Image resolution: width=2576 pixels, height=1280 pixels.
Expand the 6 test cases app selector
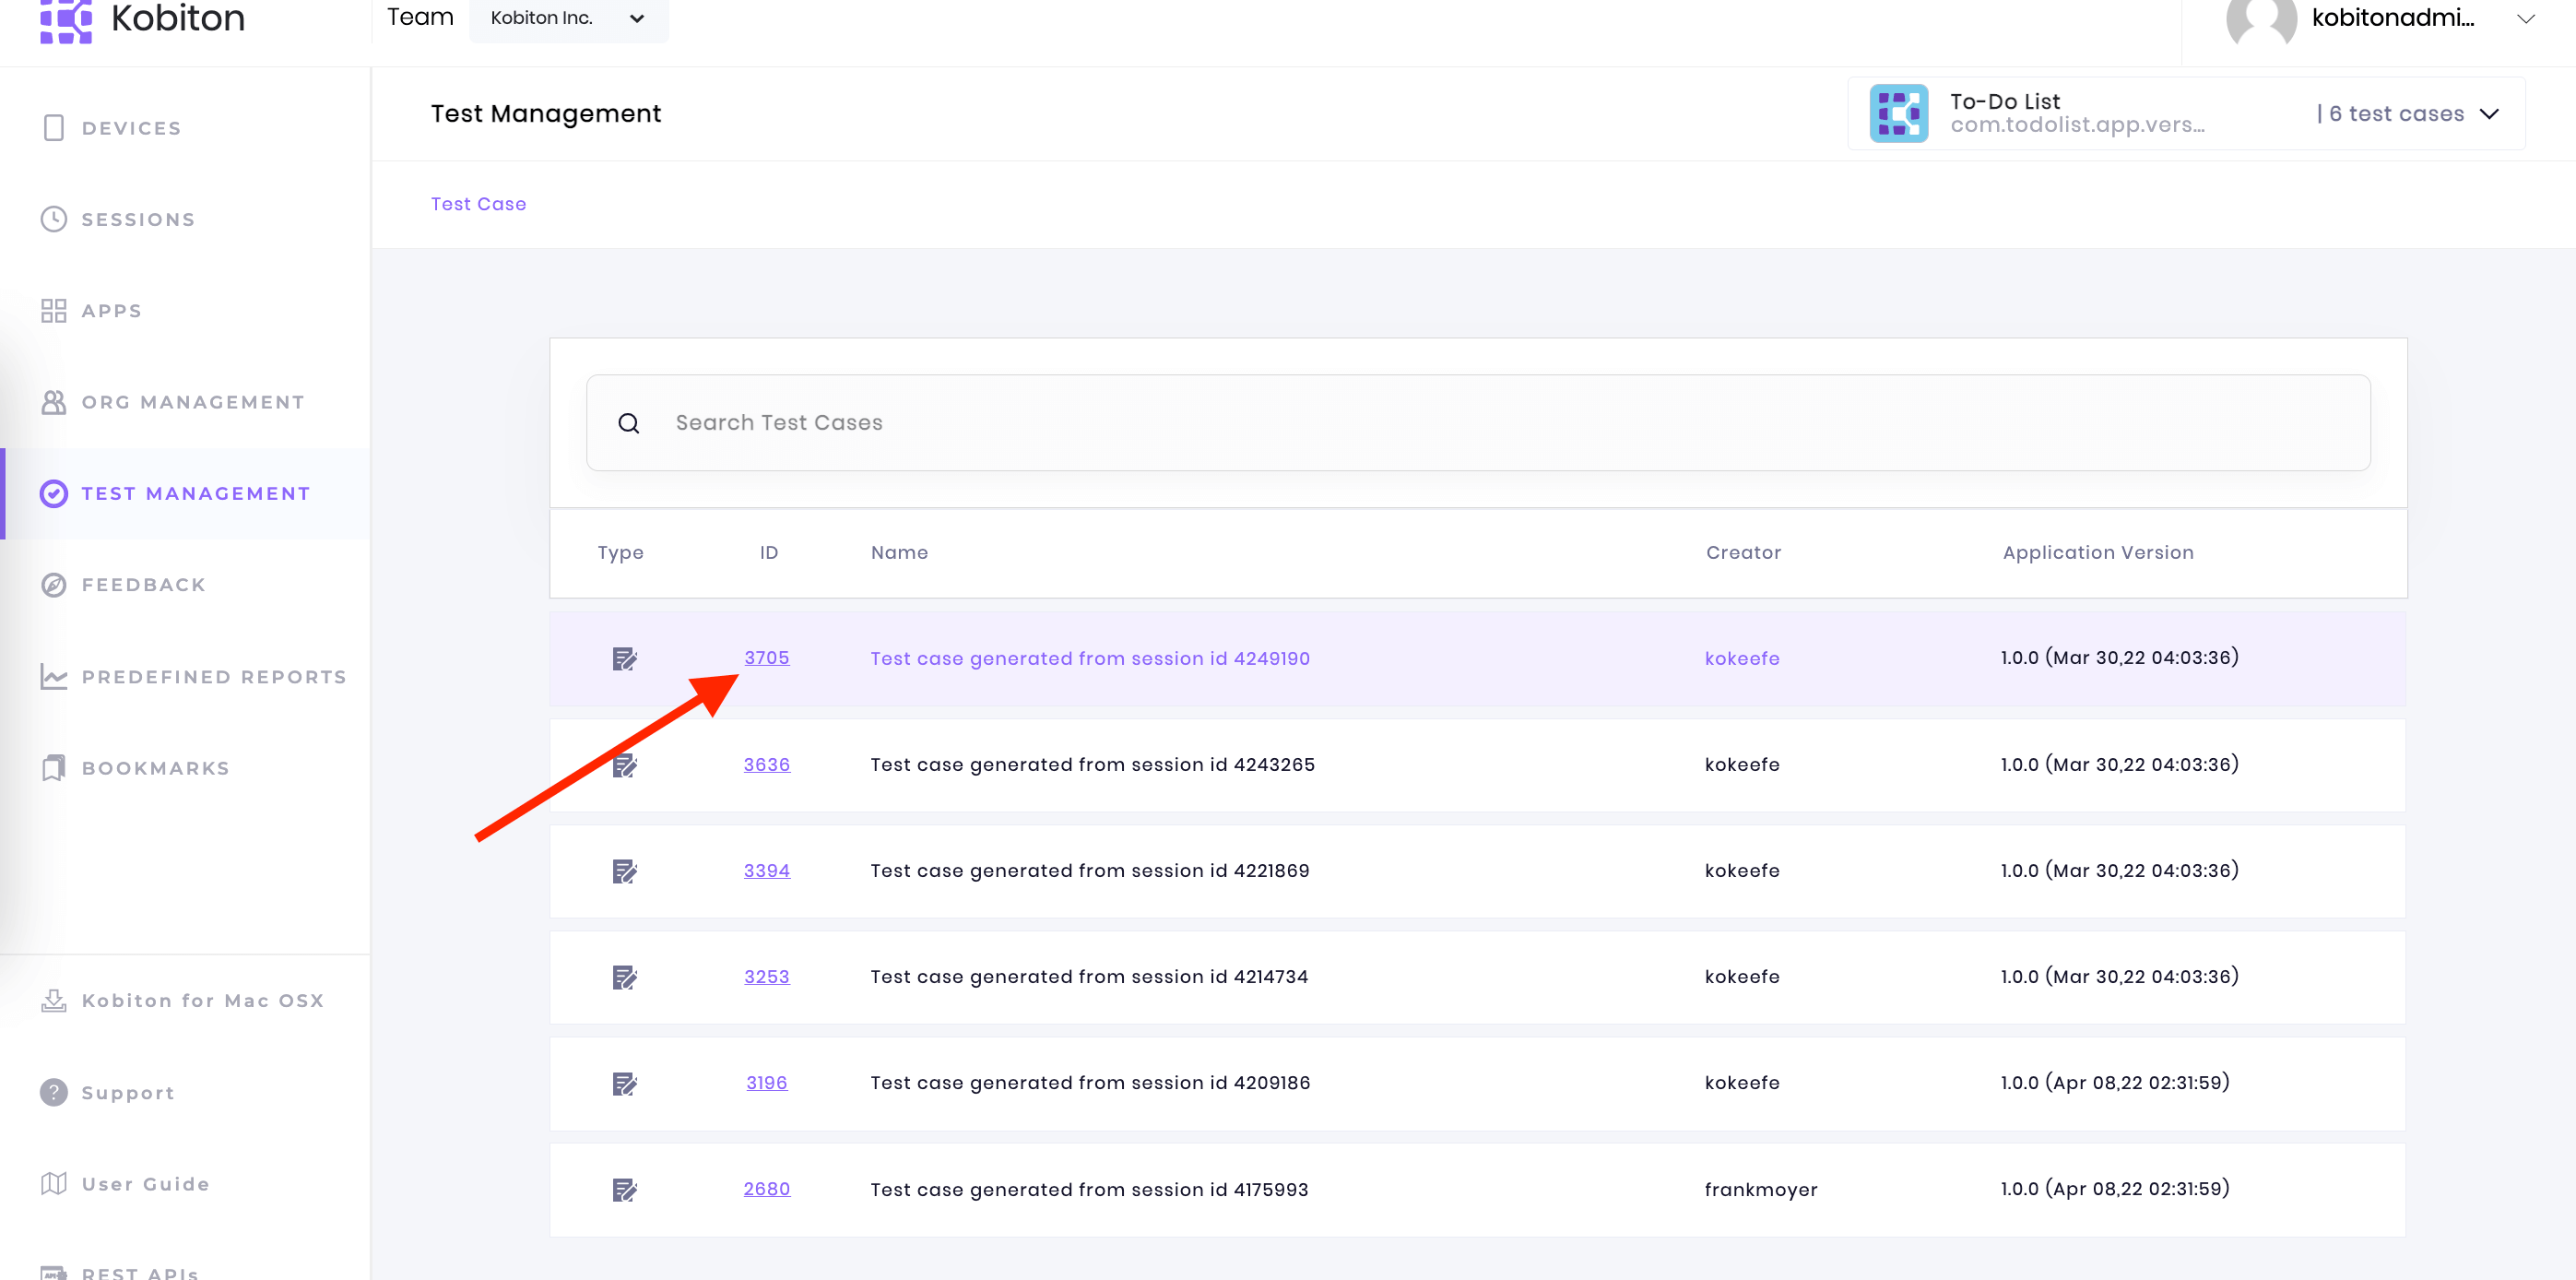2489,114
